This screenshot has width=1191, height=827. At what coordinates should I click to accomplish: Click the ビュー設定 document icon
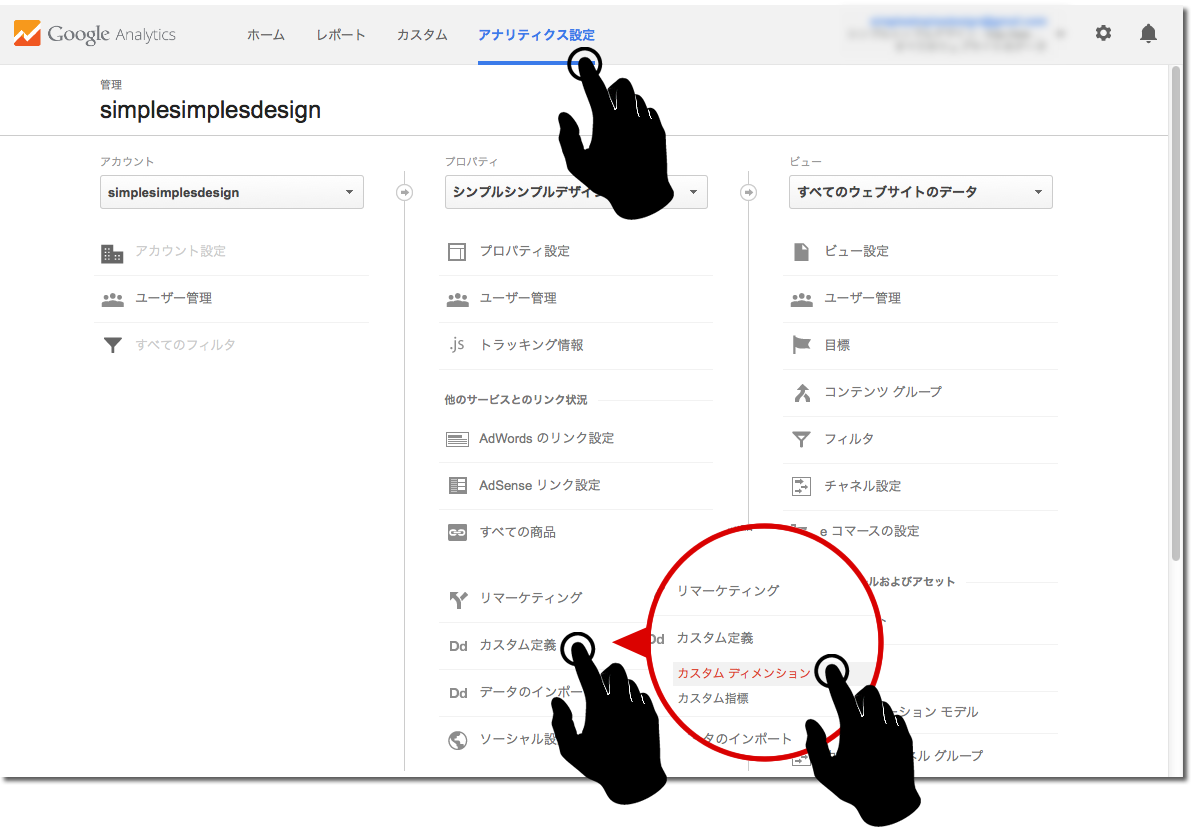801,251
